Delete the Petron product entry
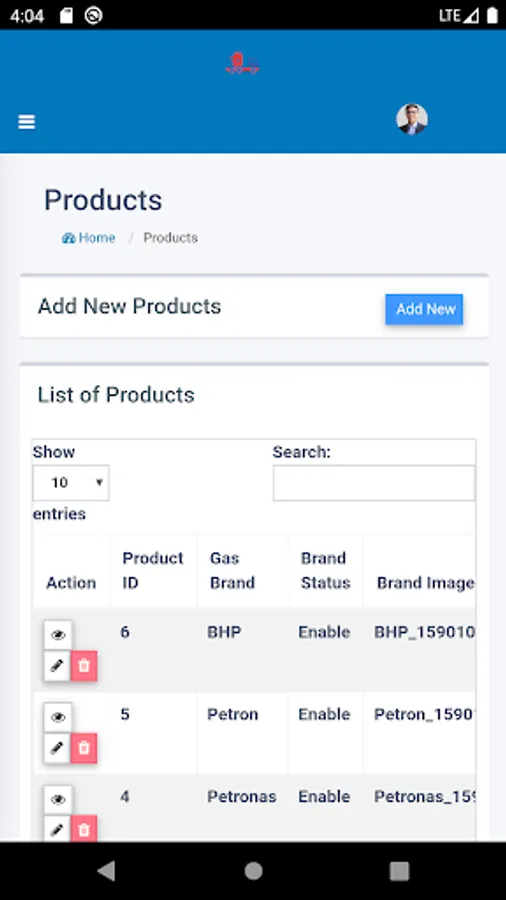506x900 pixels. (x=84, y=748)
